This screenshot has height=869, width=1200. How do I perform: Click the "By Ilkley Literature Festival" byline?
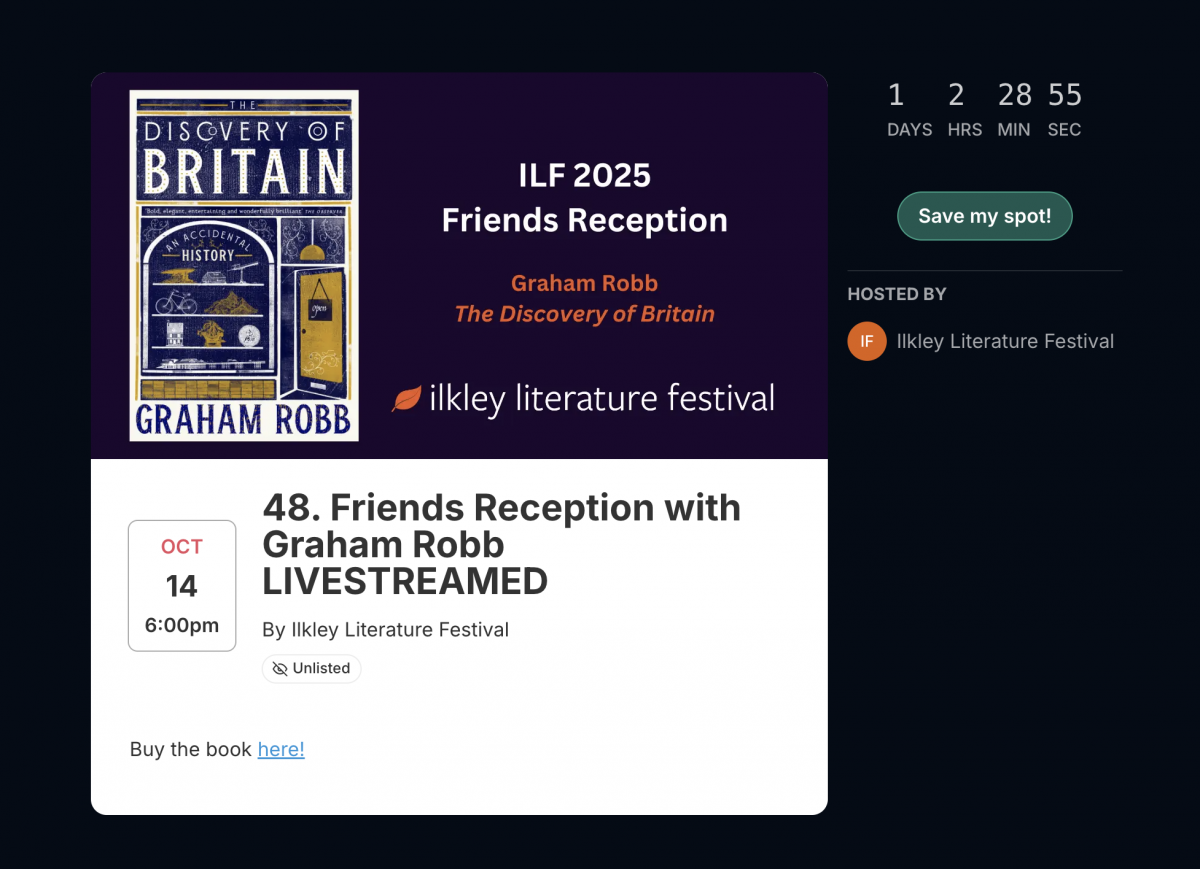click(x=385, y=630)
